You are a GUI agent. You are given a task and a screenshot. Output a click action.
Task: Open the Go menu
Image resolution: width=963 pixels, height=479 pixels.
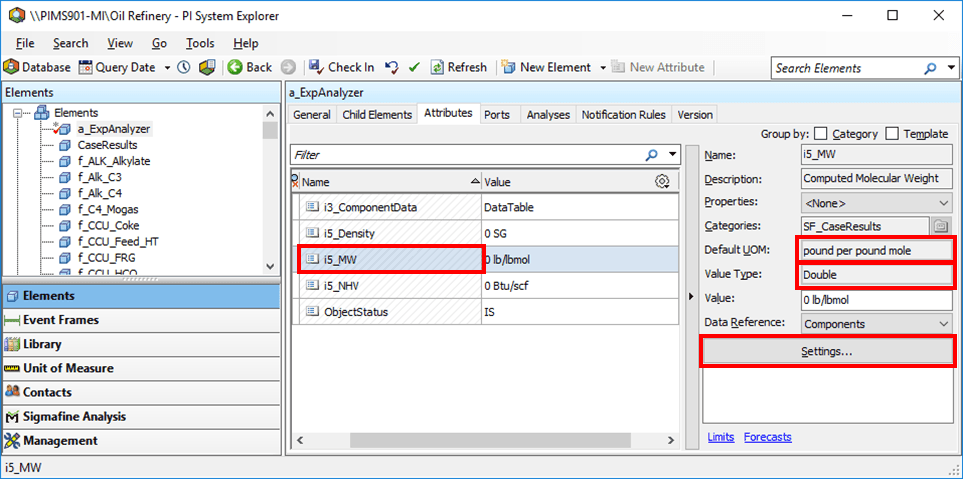(160, 44)
